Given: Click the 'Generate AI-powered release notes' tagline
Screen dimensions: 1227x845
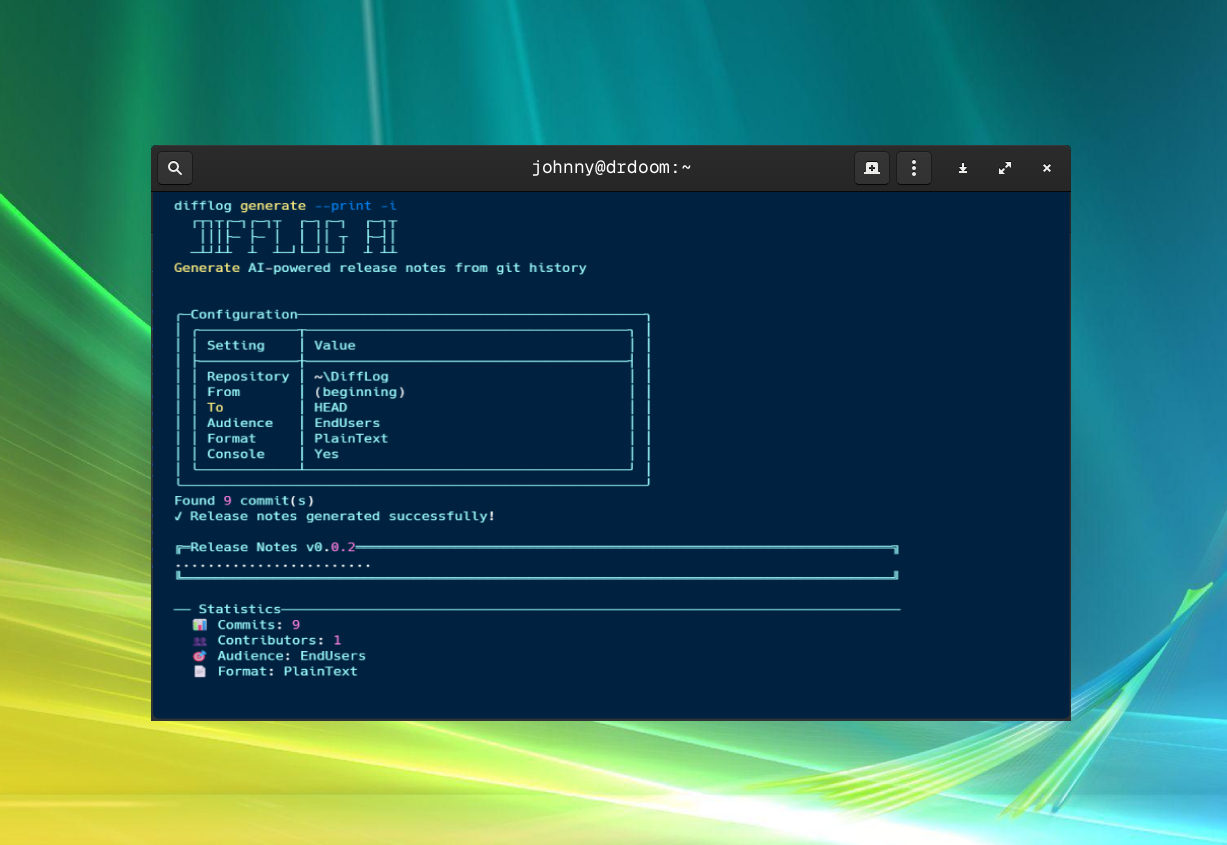Looking at the screenshot, I should coord(380,268).
